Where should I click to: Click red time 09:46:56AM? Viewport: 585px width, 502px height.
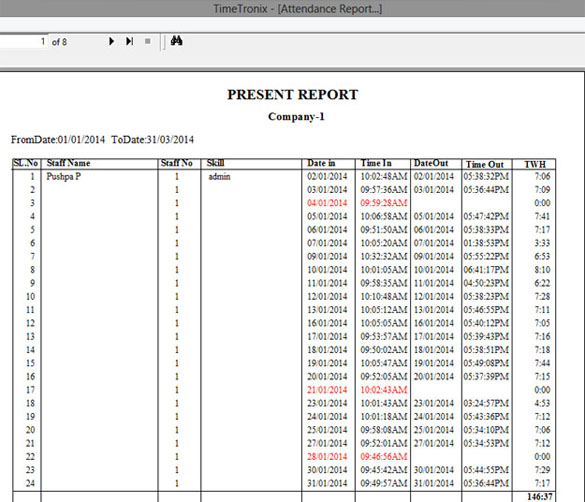point(384,457)
